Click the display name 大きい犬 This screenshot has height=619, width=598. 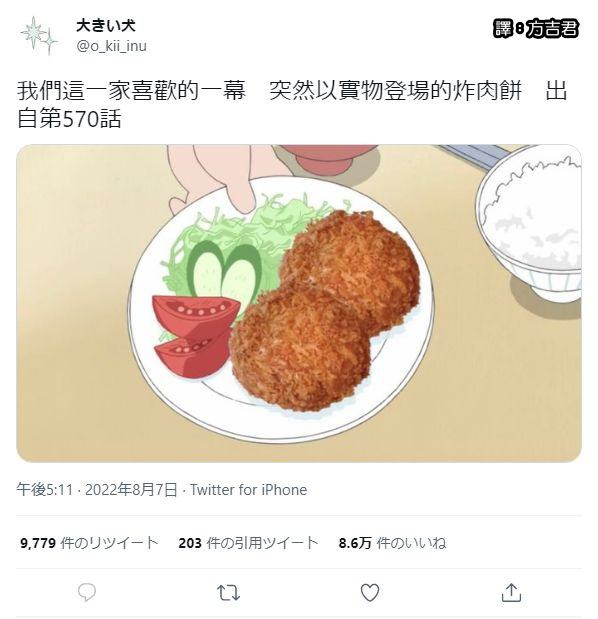pos(106,26)
